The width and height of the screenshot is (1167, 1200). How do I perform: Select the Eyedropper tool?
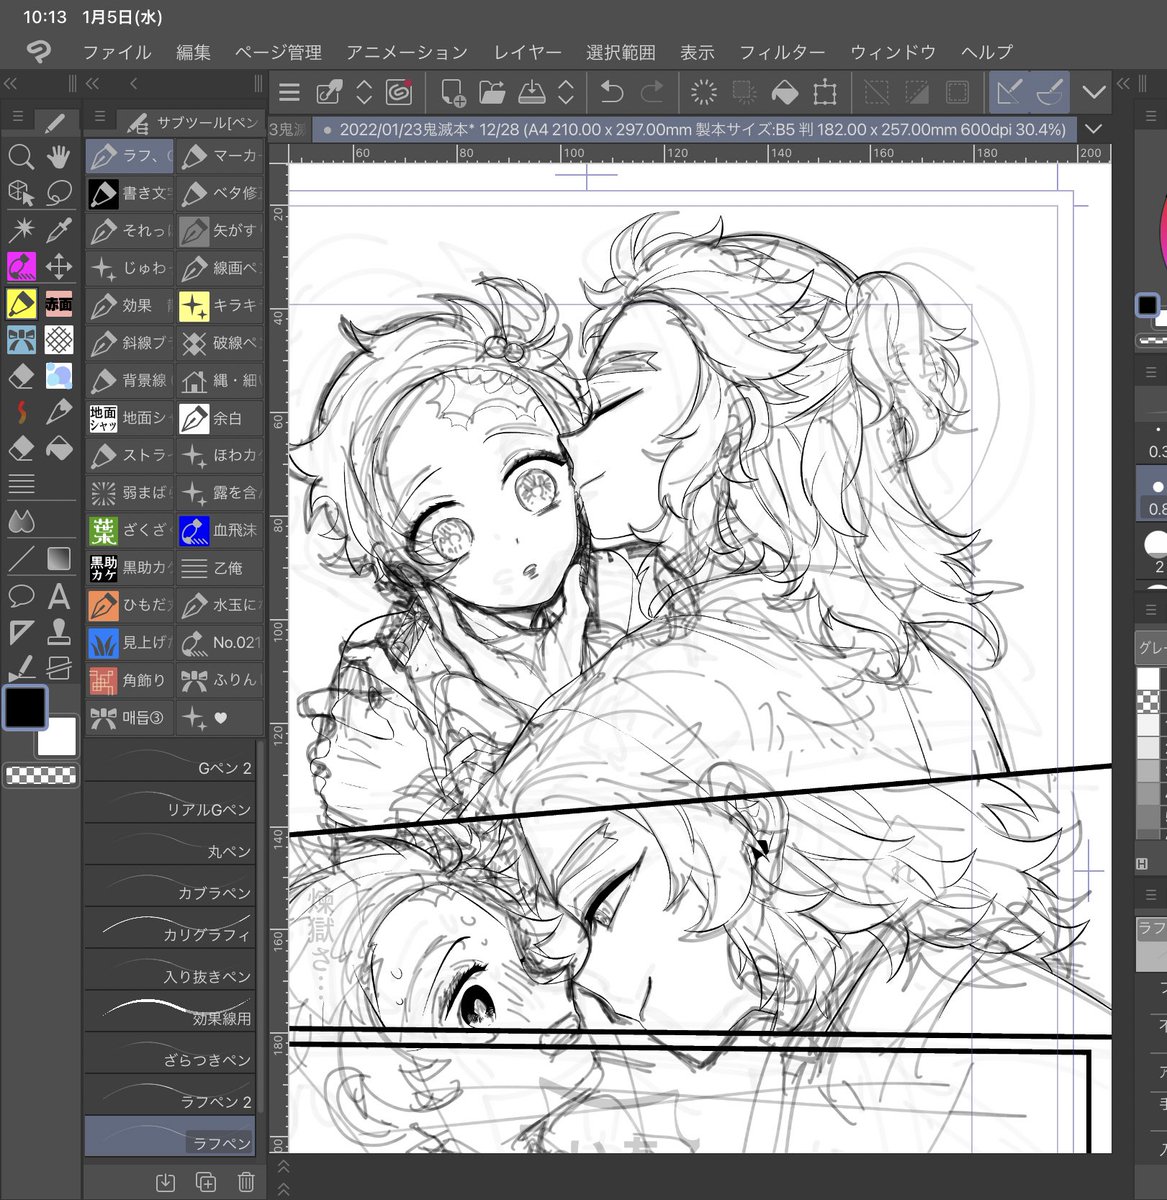pos(59,230)
